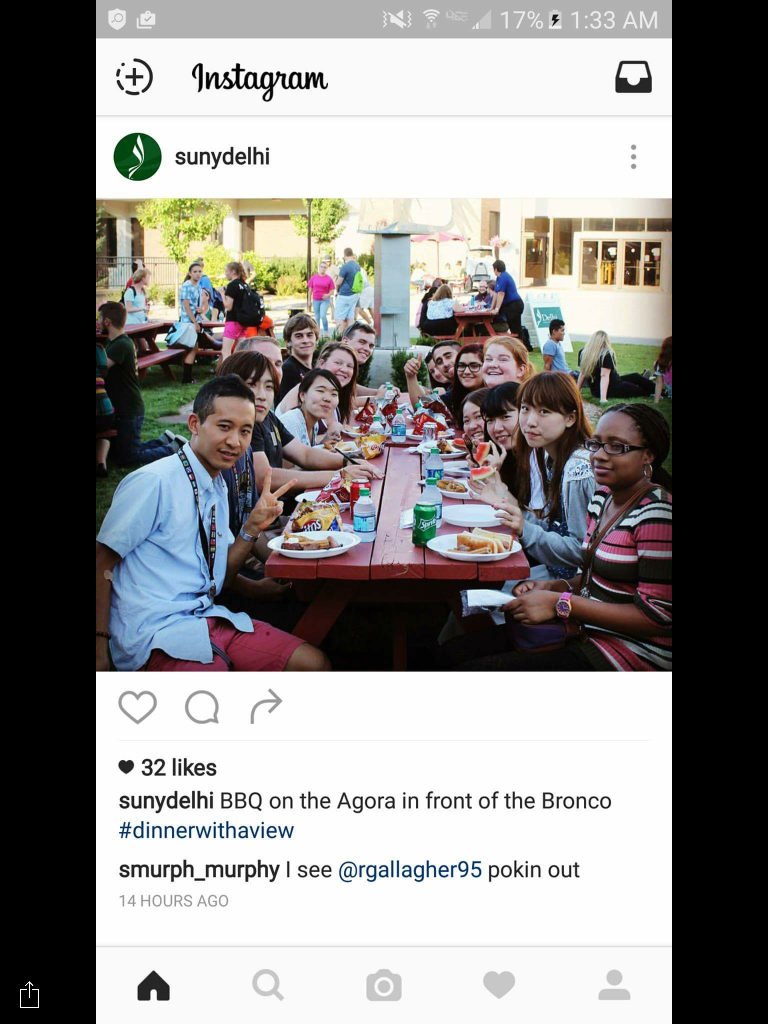This screenshot has height=1024, width=768.
Task: Switch to the Search tab
Action: point(268,985)
